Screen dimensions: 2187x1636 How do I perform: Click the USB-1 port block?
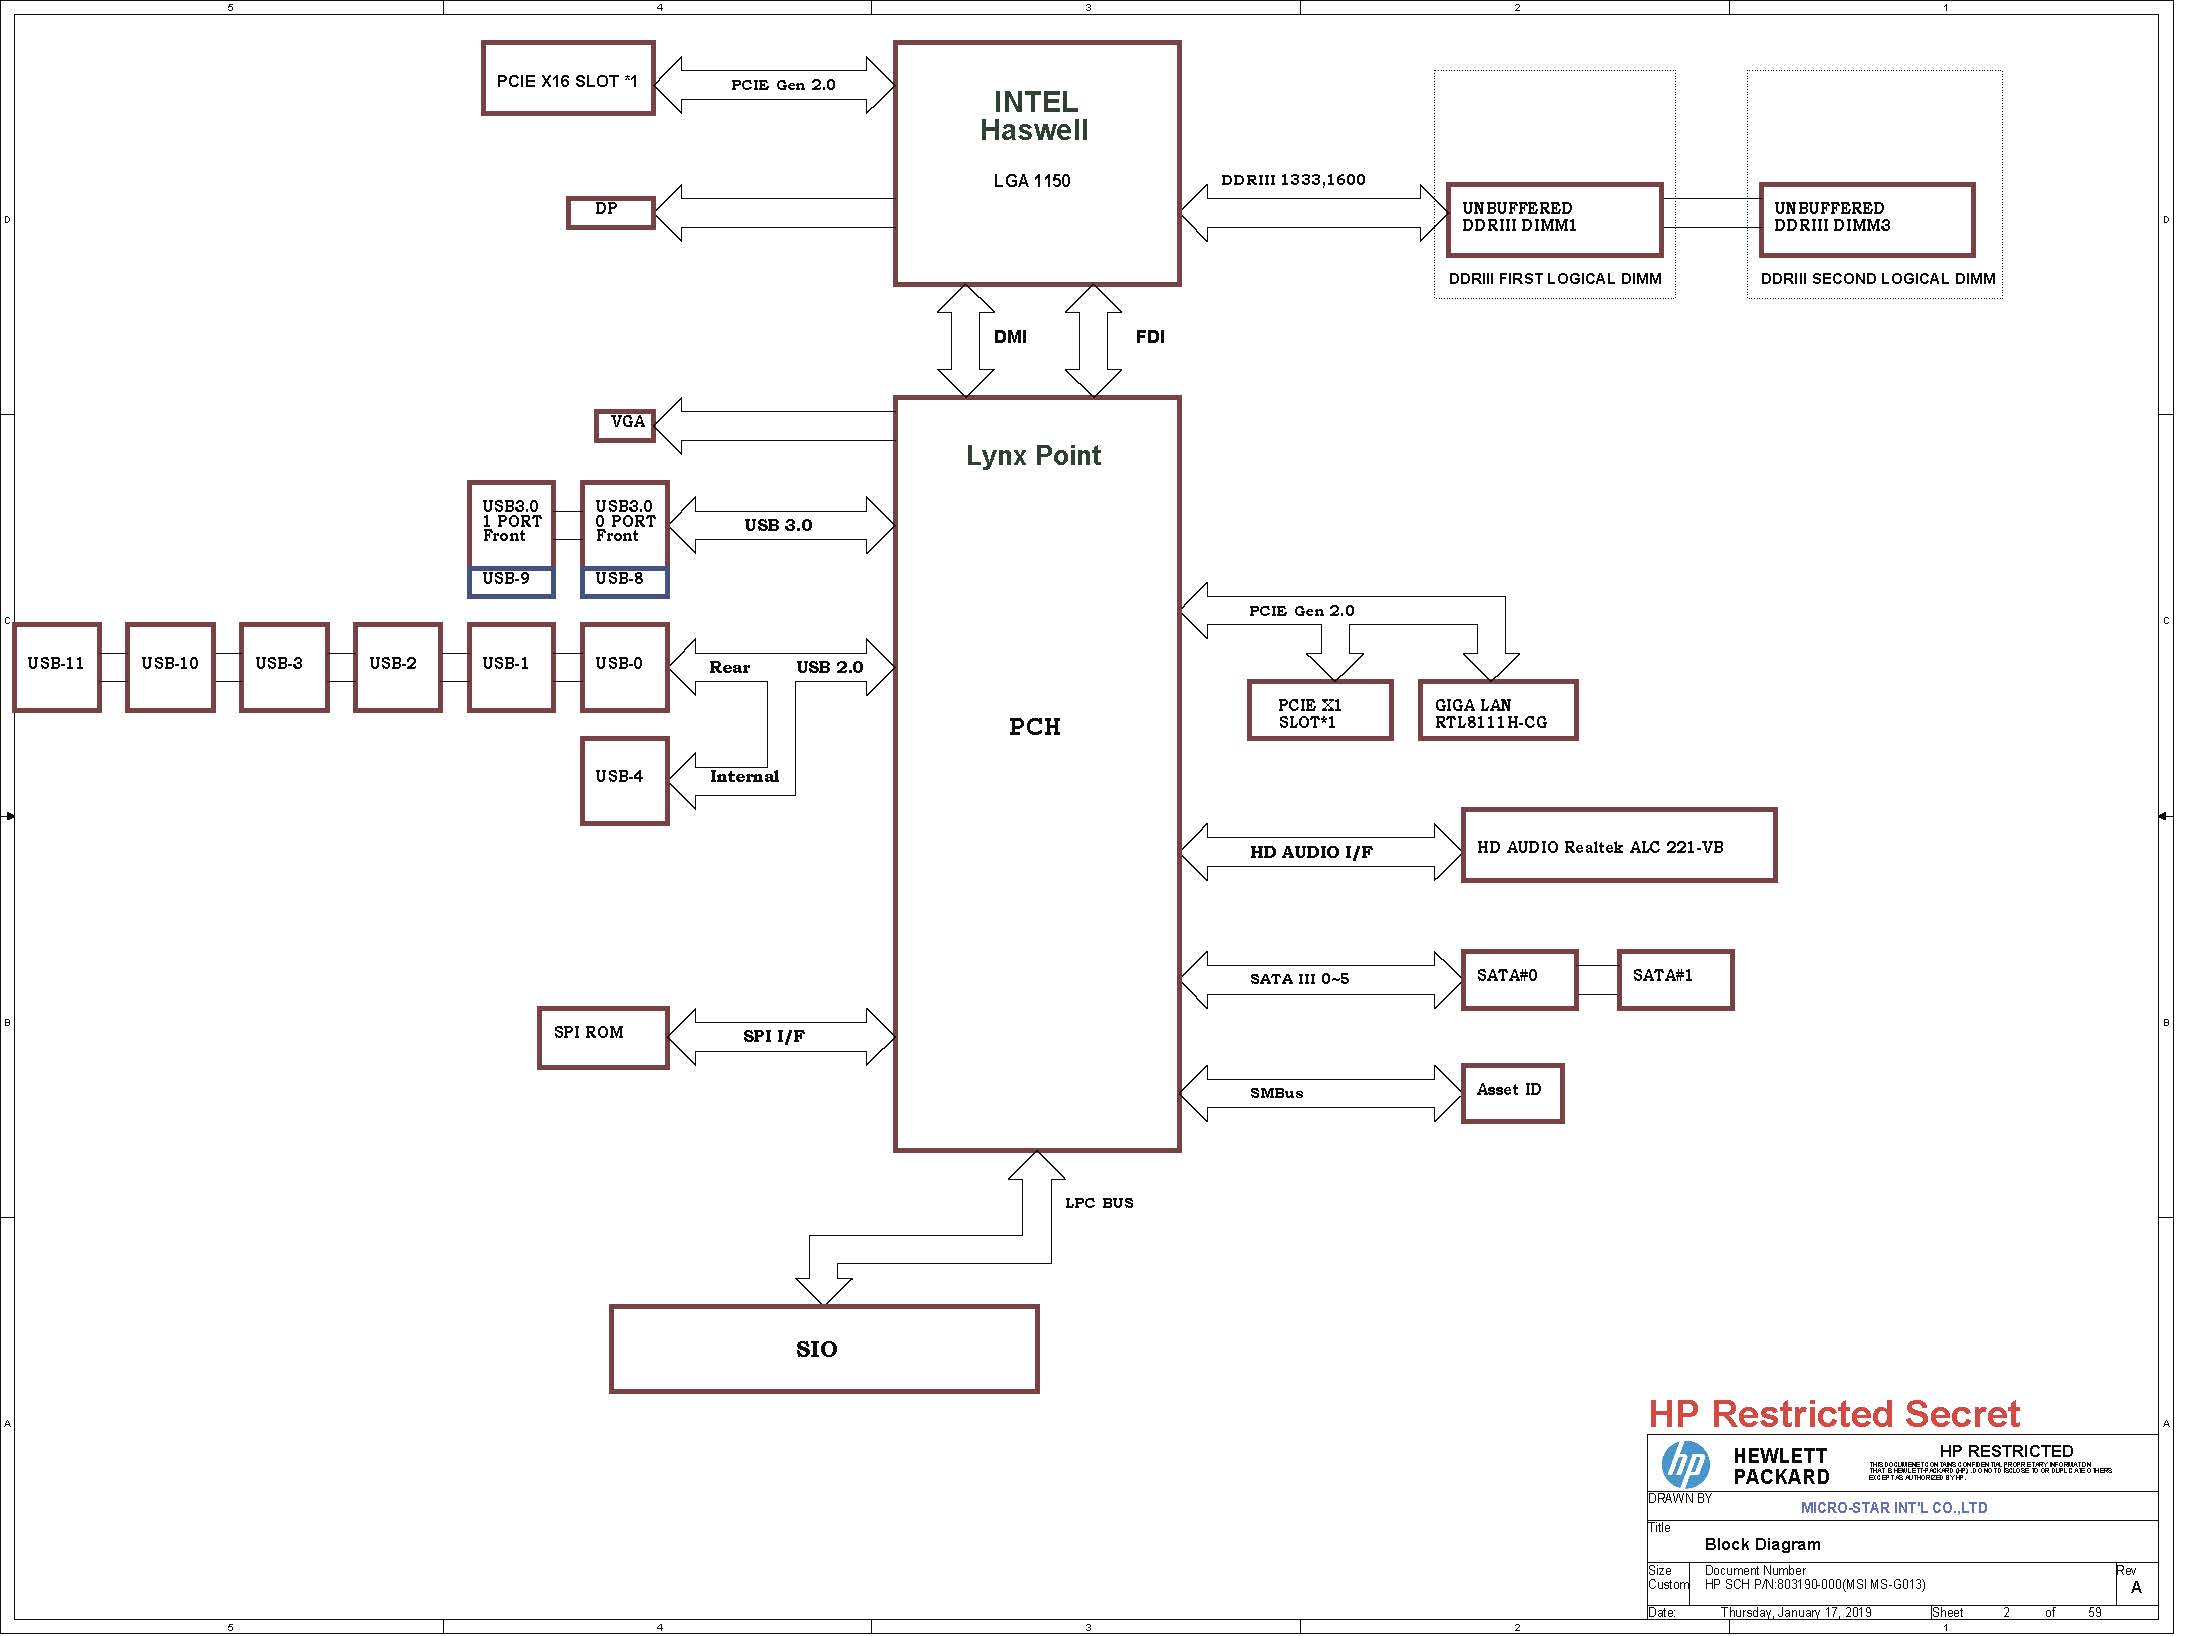511,667
